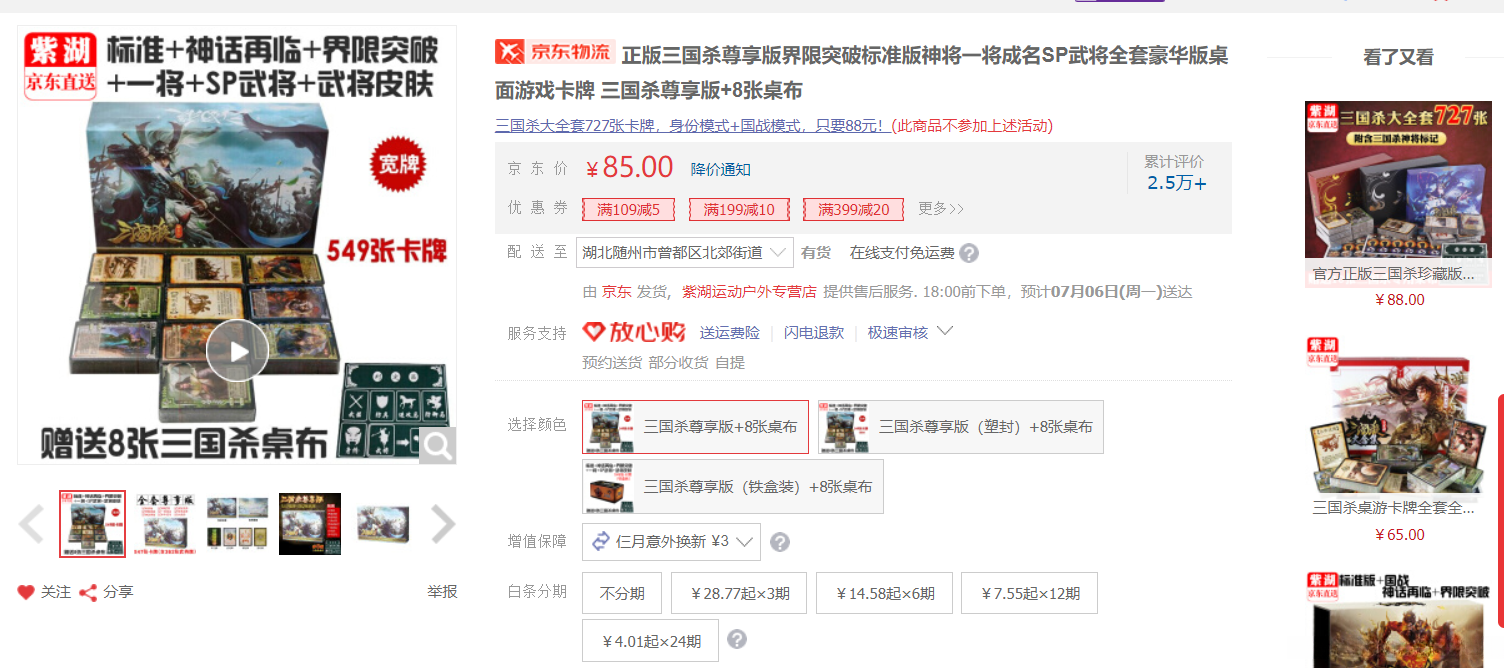This screenshot has height=668, width=1504.
Task: Choose ￥7.55起×12期 installment
Action: [x=1029, y=593]
